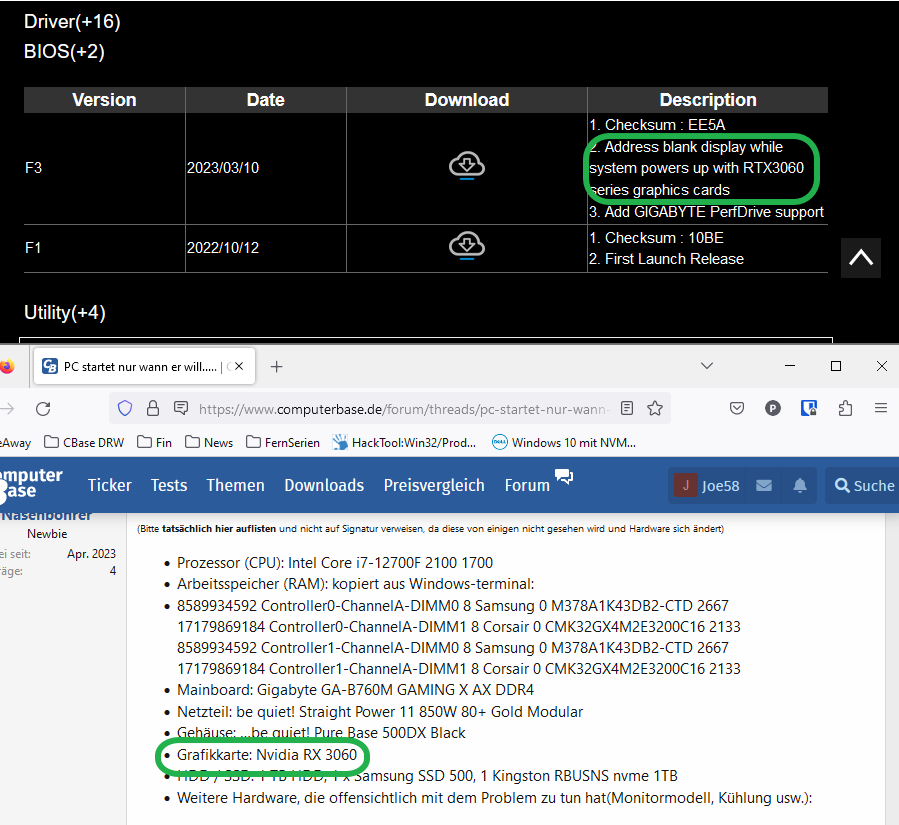Select the 'Grafikkarte: Nvidia RX 3060' line
The height and width of the screenshot is (825, 899).
tap(267, 754)
